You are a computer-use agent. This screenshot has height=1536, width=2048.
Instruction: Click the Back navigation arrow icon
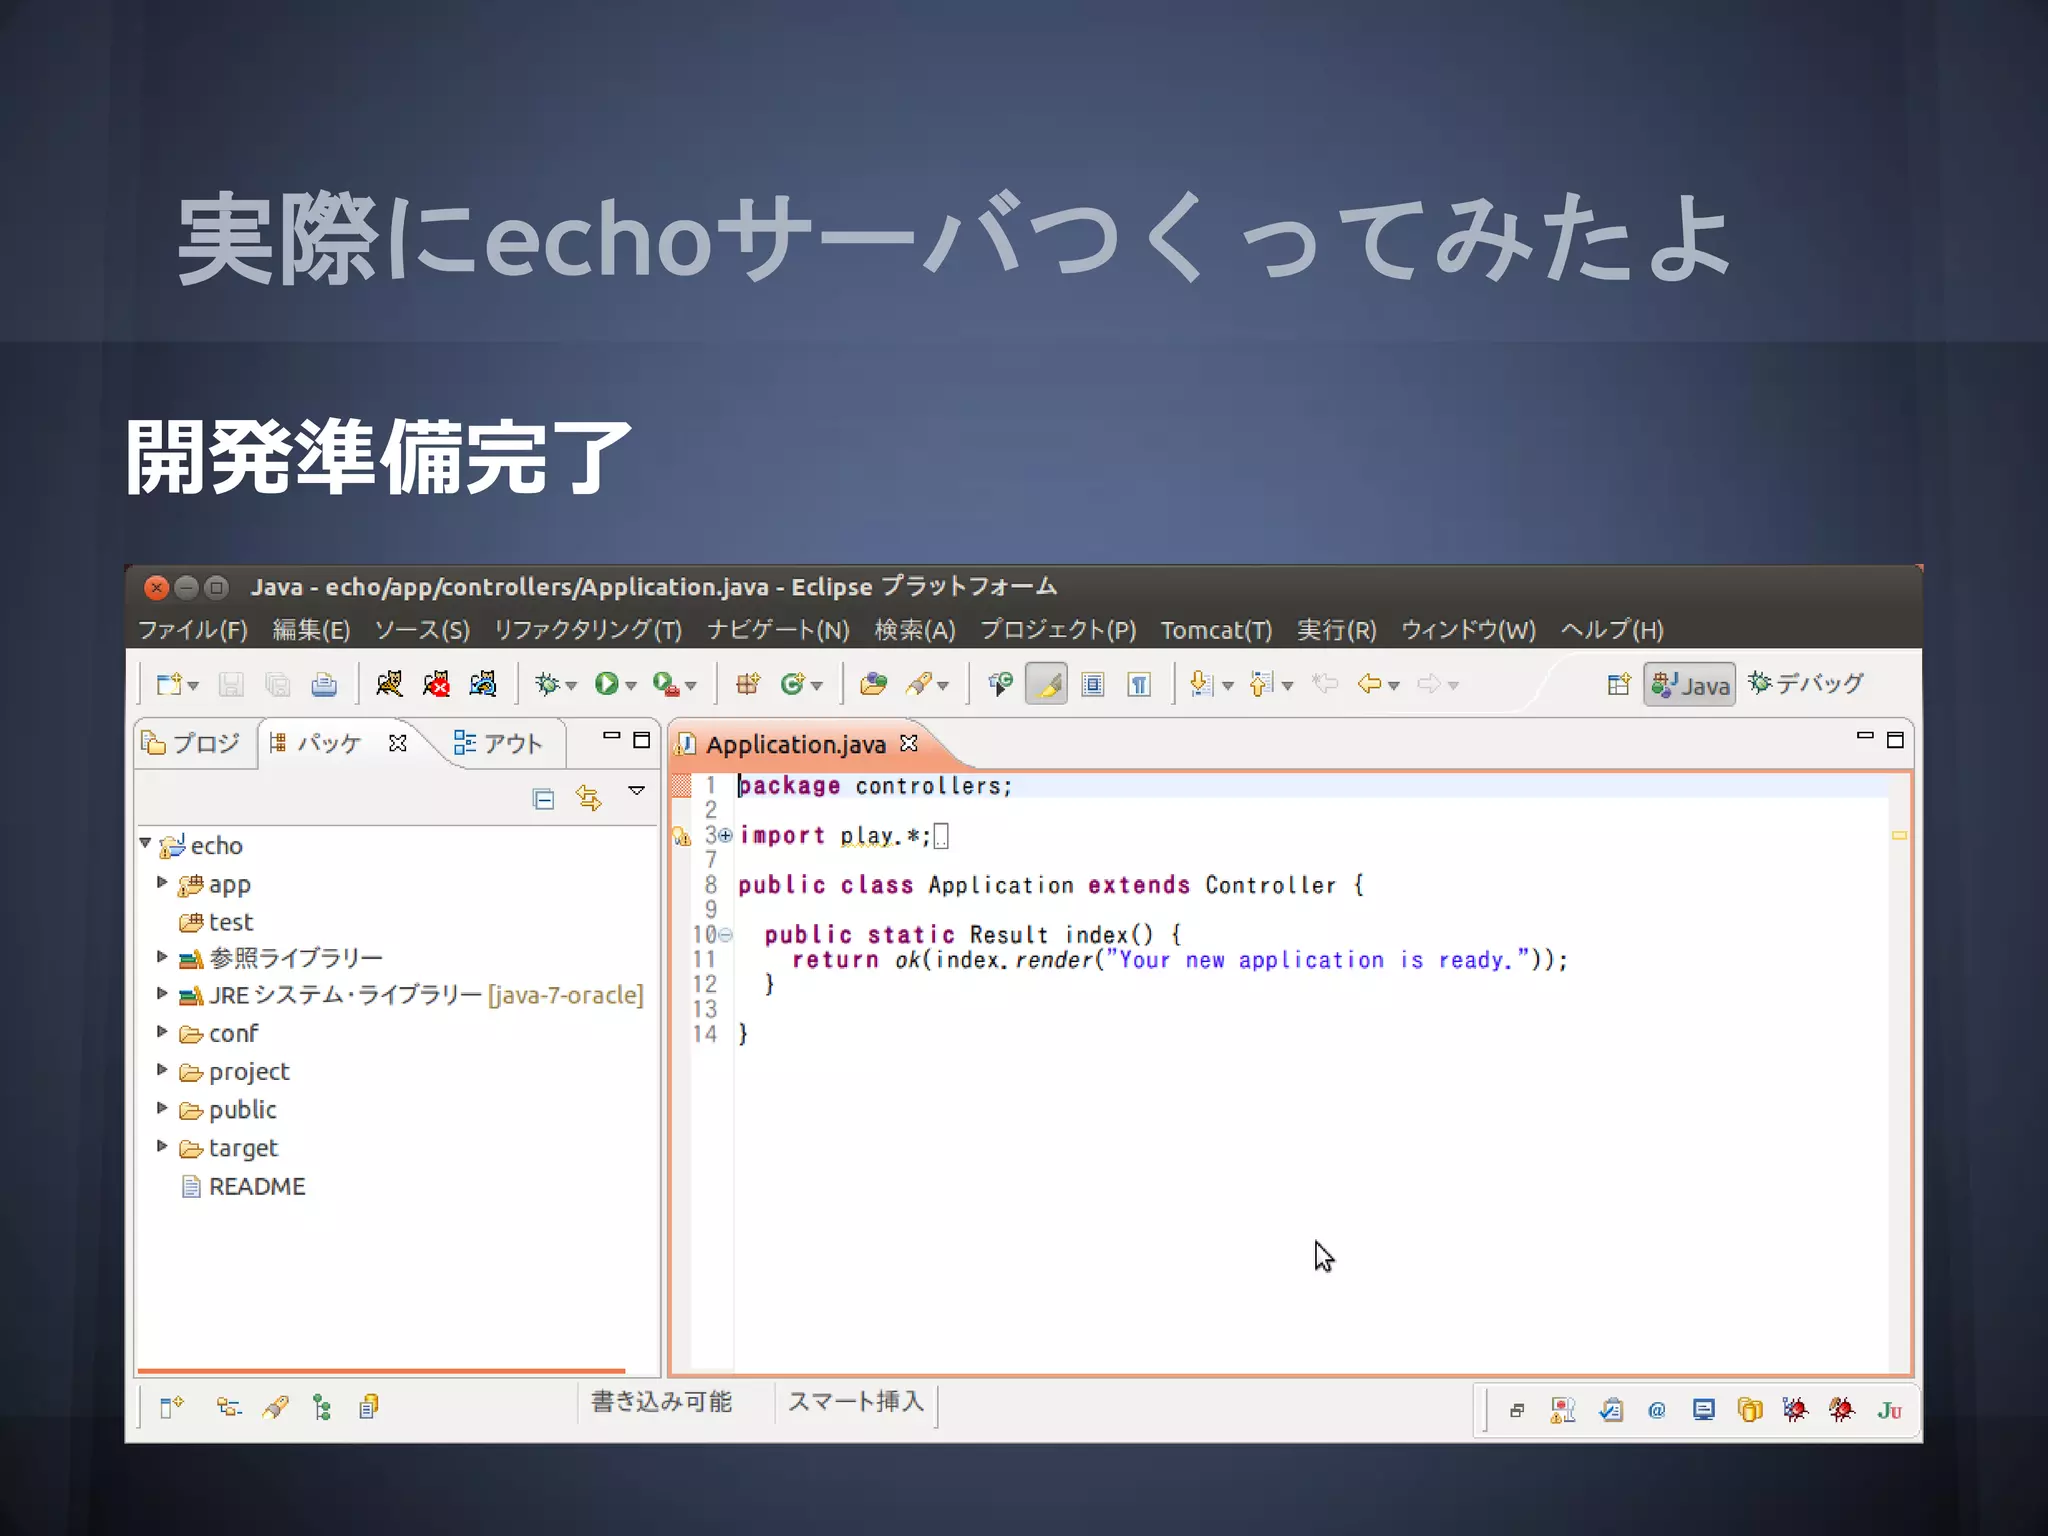tap(1369, 684)
